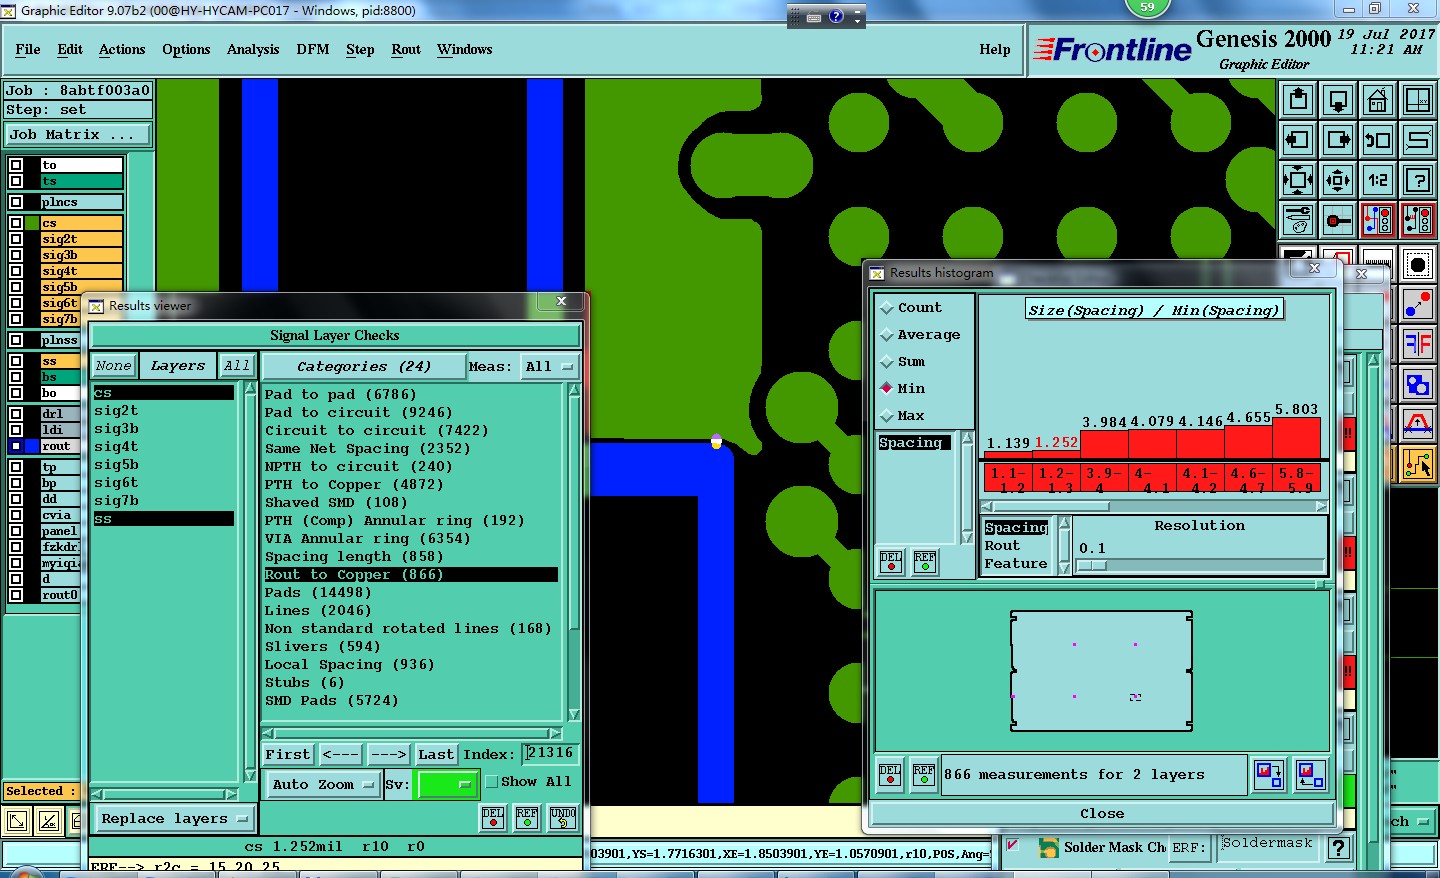1440x878 pixels.
Task: Open the DFM menu
Action: (313, 49)
